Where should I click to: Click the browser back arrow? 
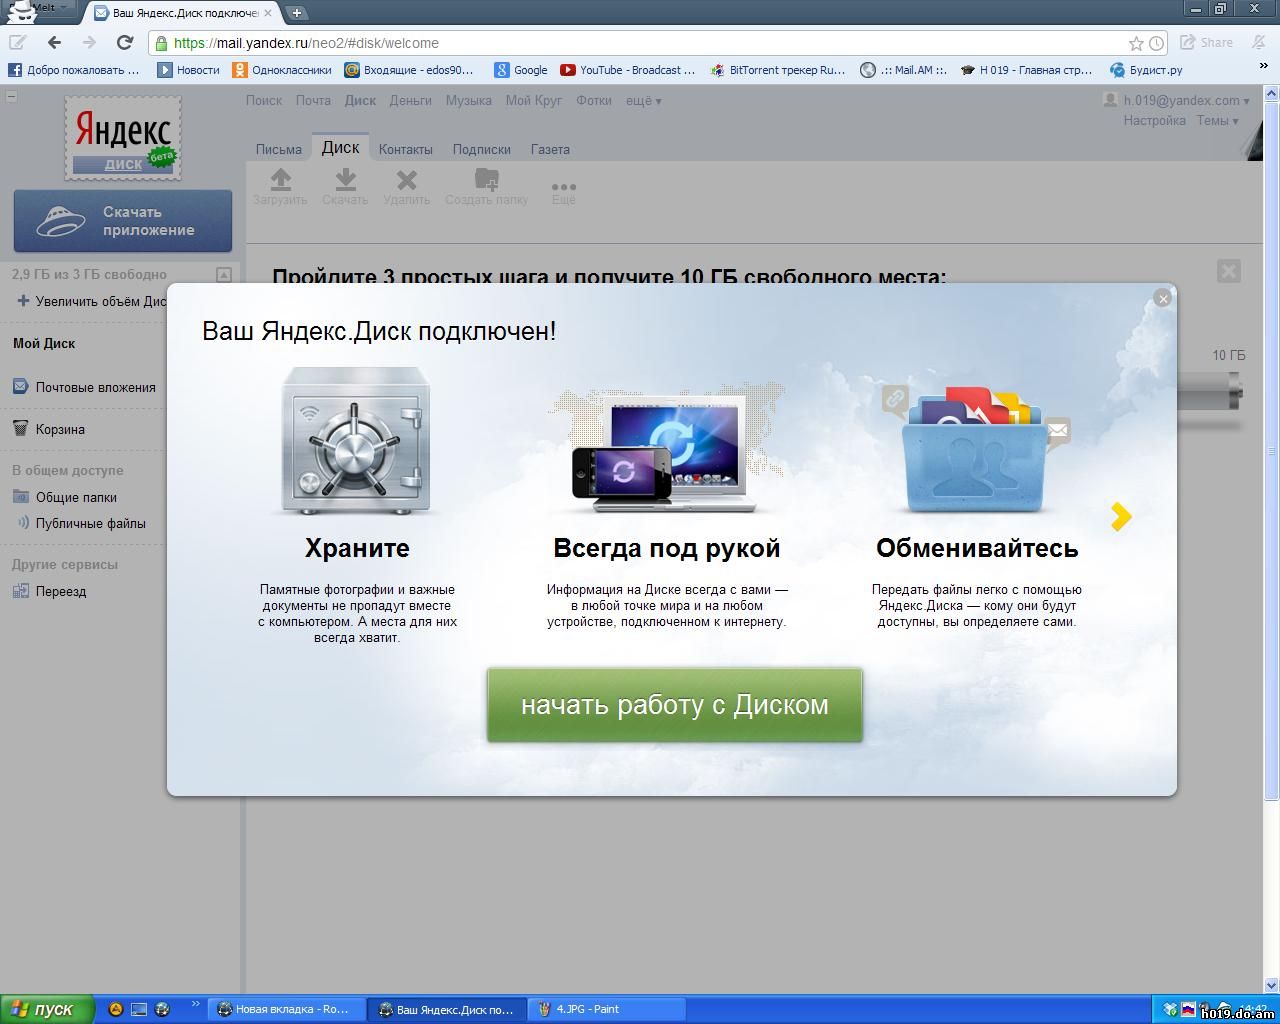pos(54,42)
